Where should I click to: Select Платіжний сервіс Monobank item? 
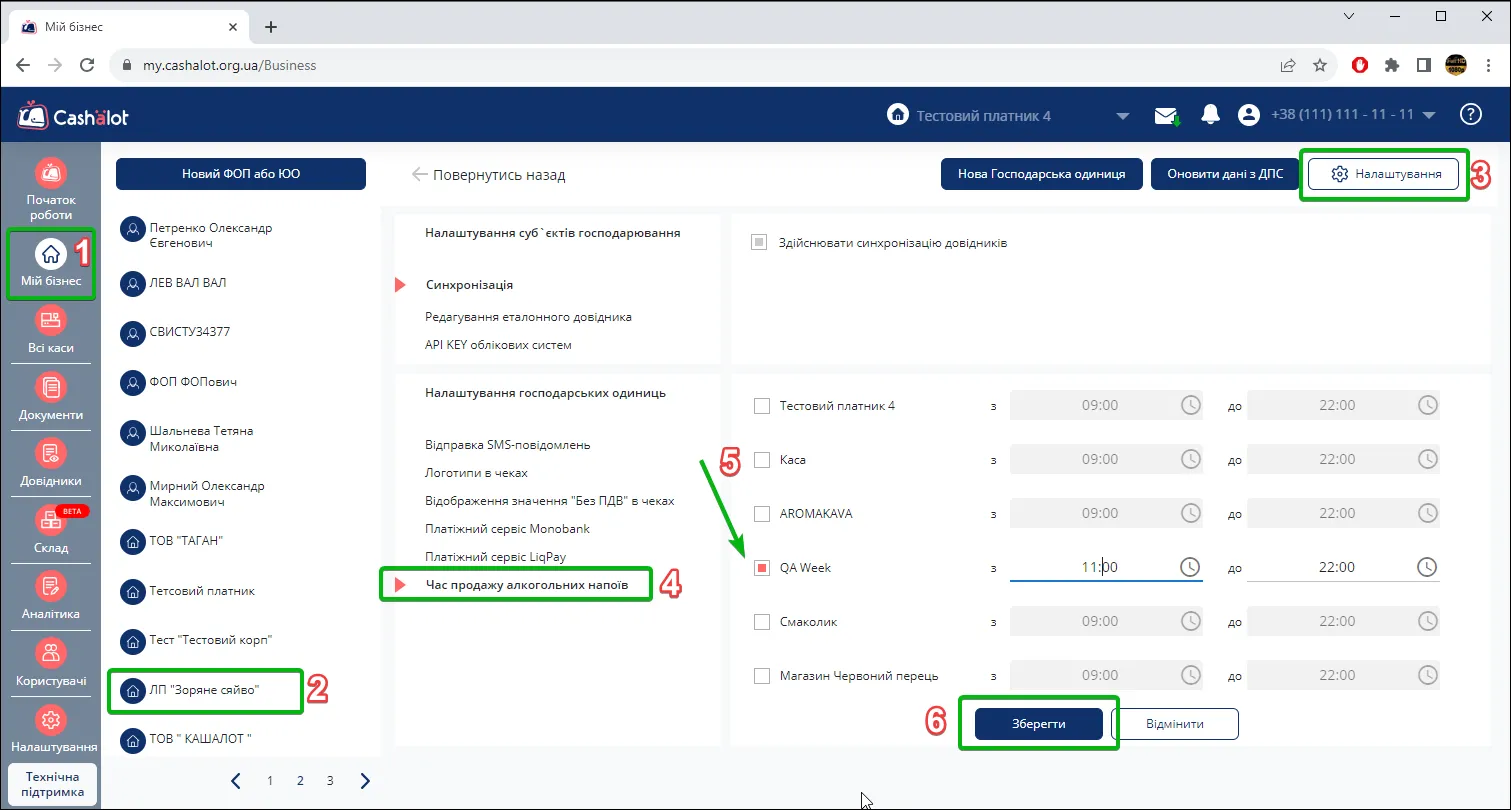(x=507, y=528)
